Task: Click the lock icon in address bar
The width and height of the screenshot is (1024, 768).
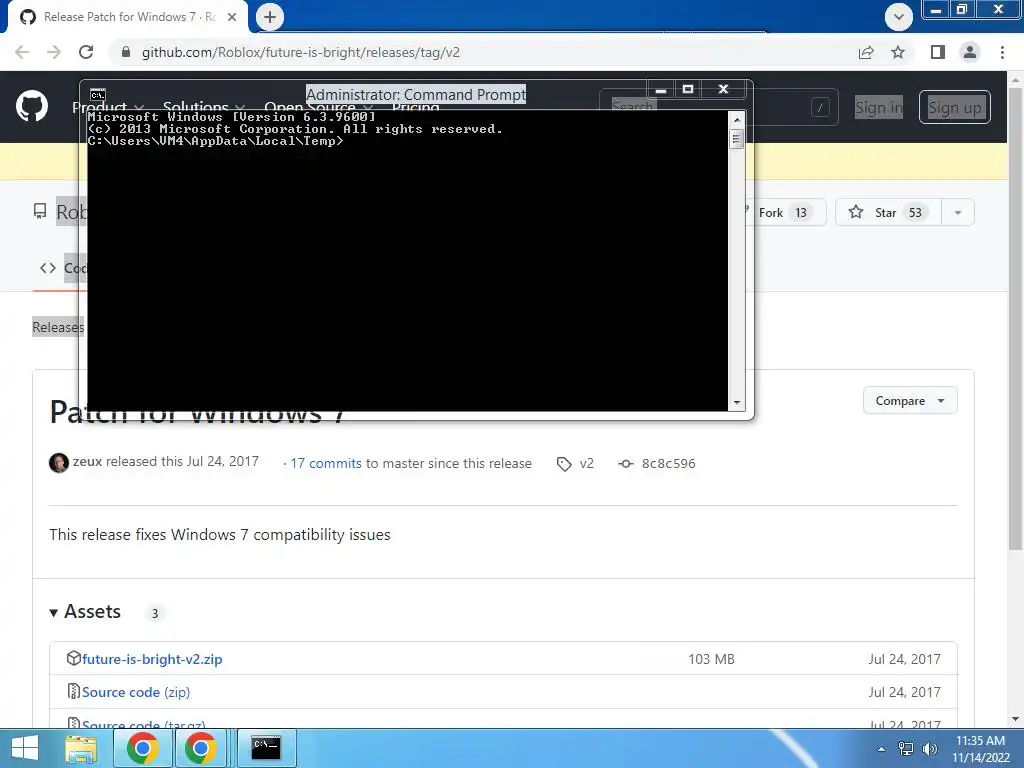Action: coord(126,52)
